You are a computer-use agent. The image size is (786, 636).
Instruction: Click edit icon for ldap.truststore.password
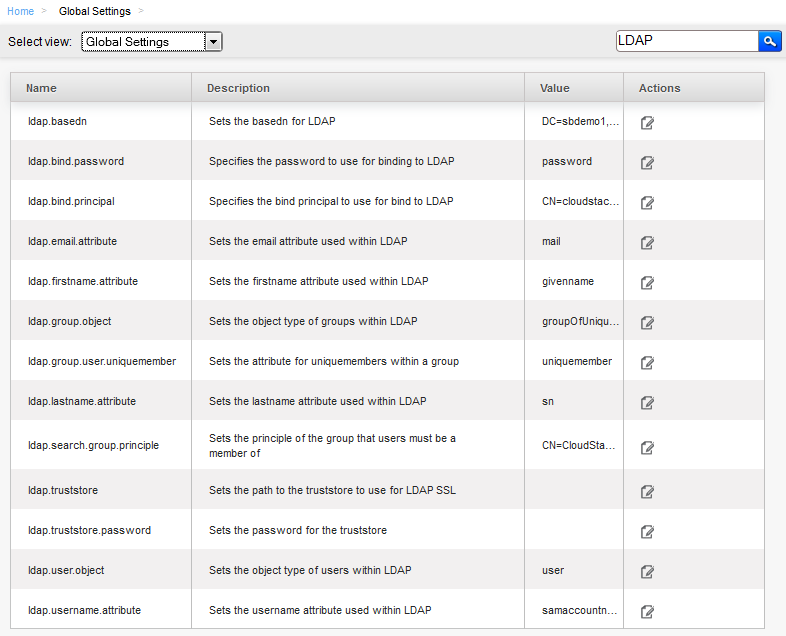[x=647, y=531]
